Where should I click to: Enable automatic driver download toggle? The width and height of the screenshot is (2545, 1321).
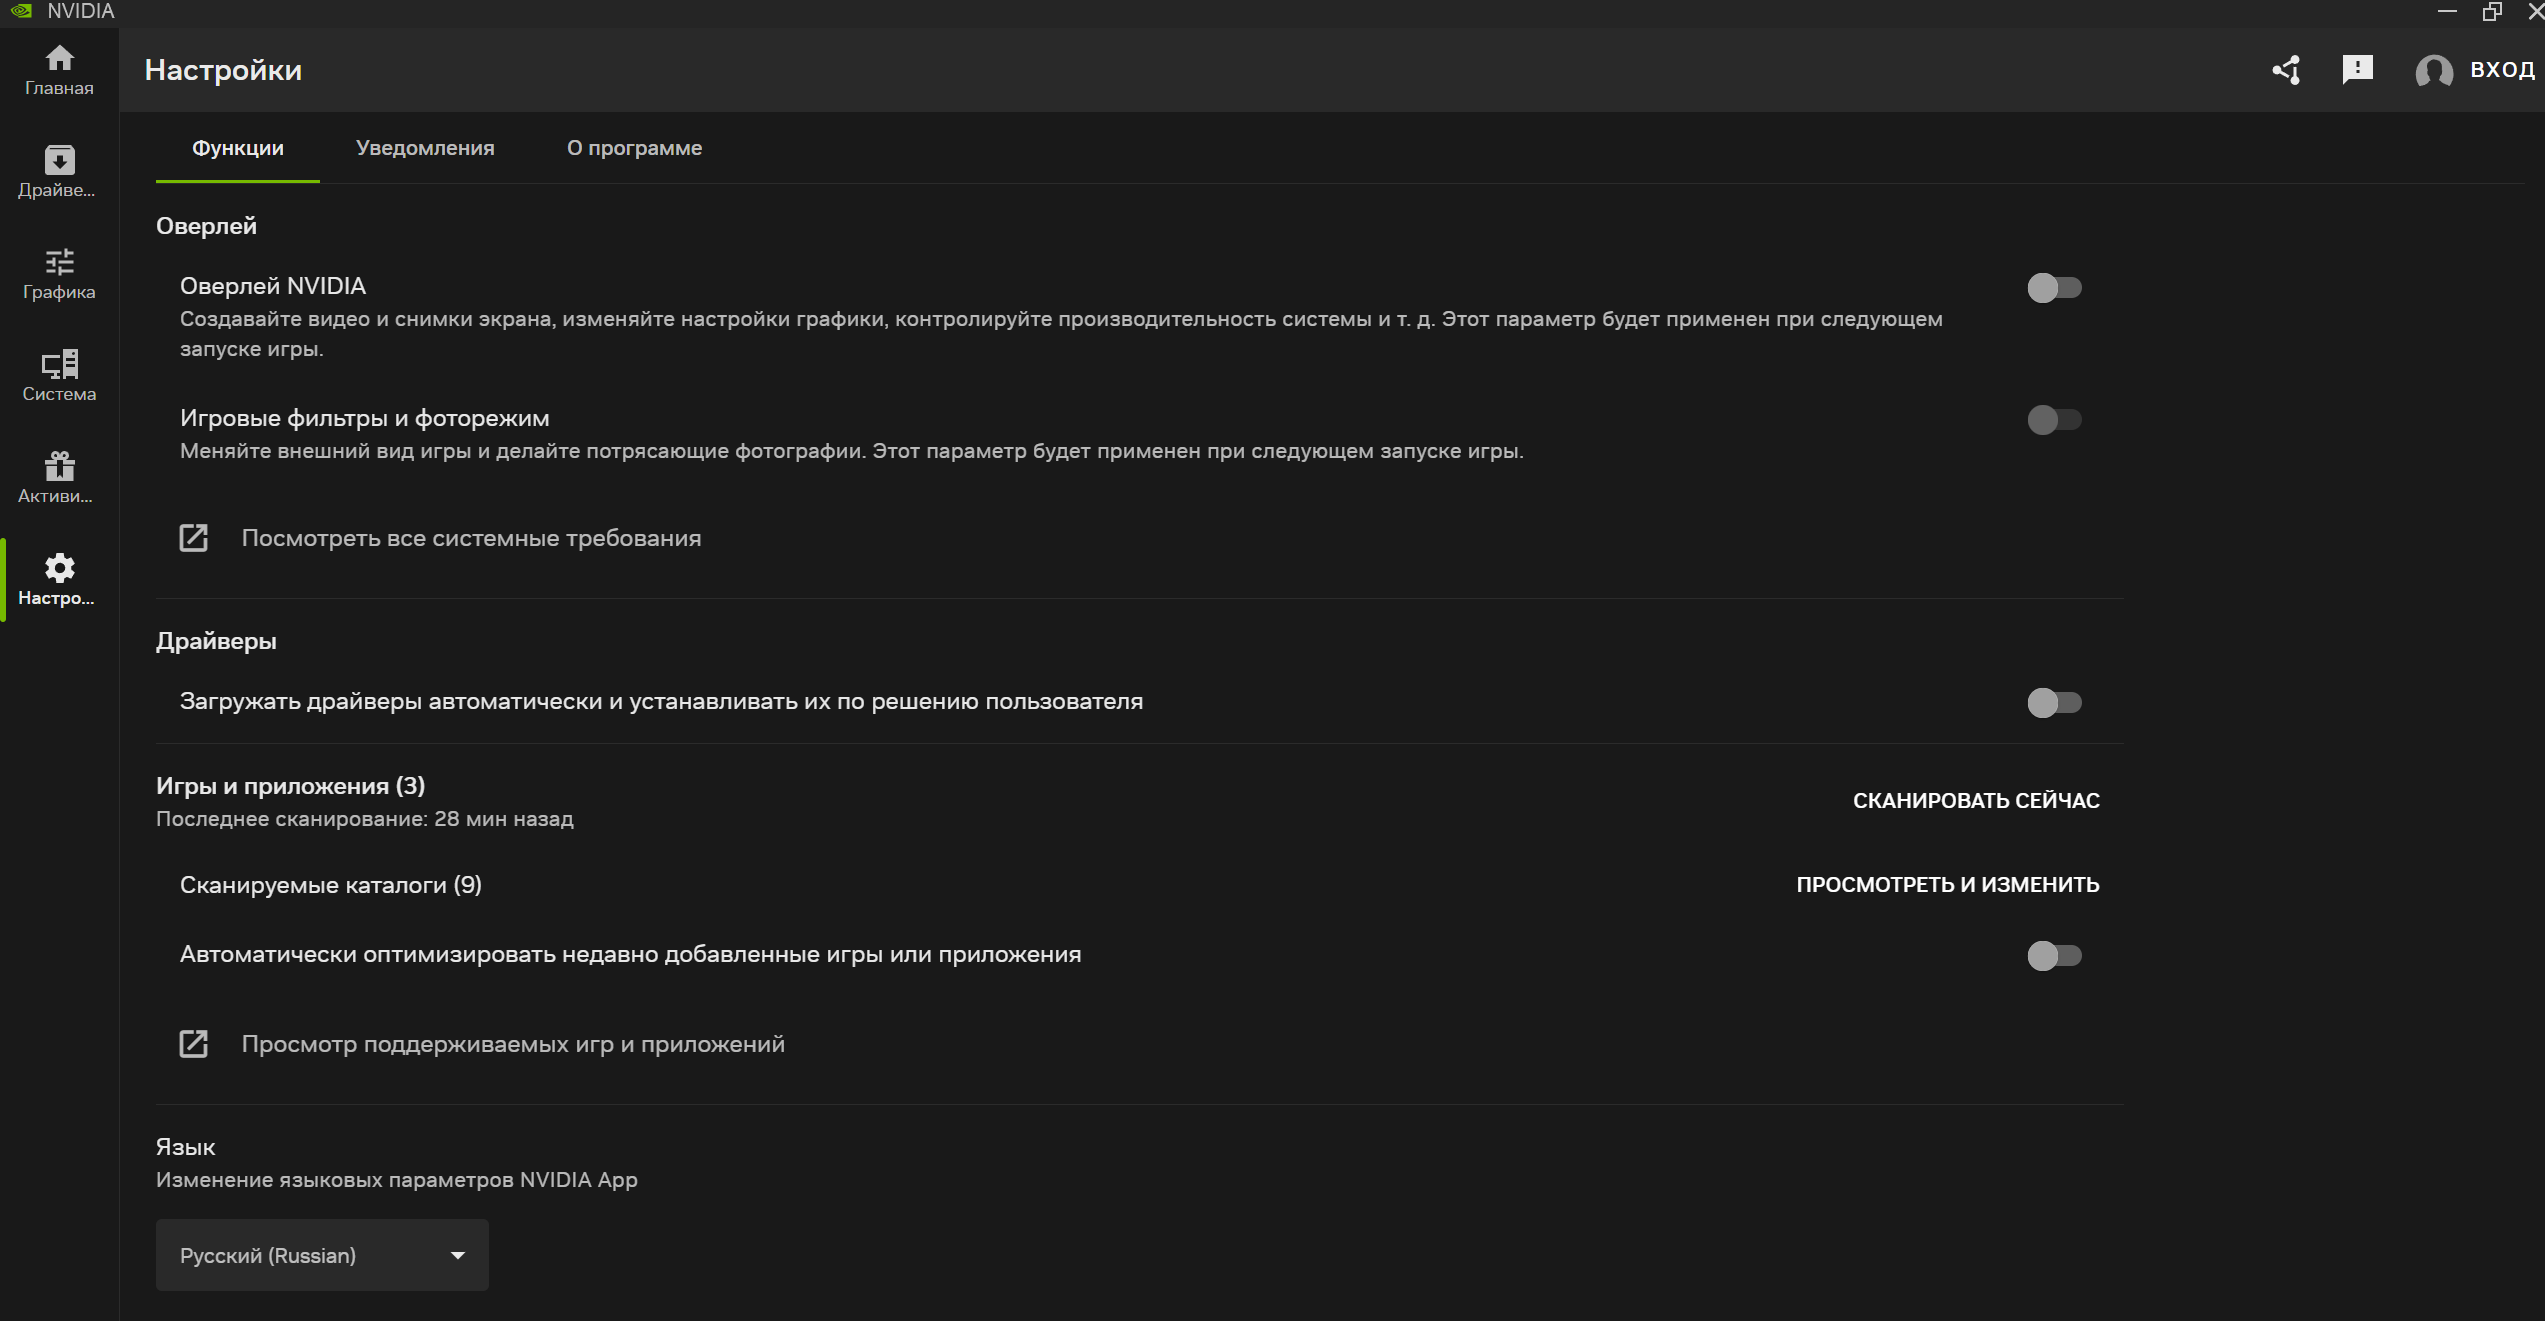click(2053, 703)
